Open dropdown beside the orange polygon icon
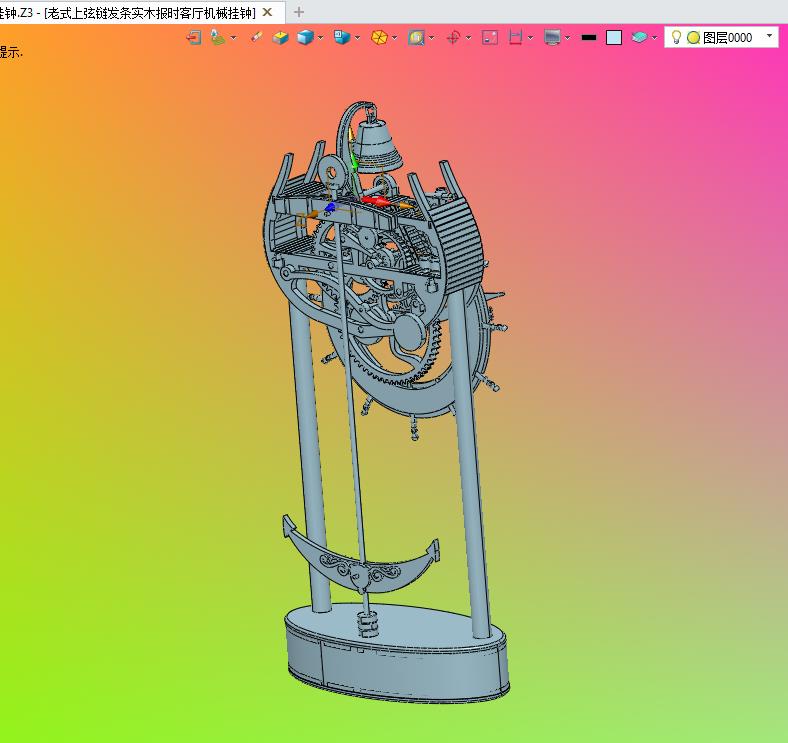 pos(395,38)
